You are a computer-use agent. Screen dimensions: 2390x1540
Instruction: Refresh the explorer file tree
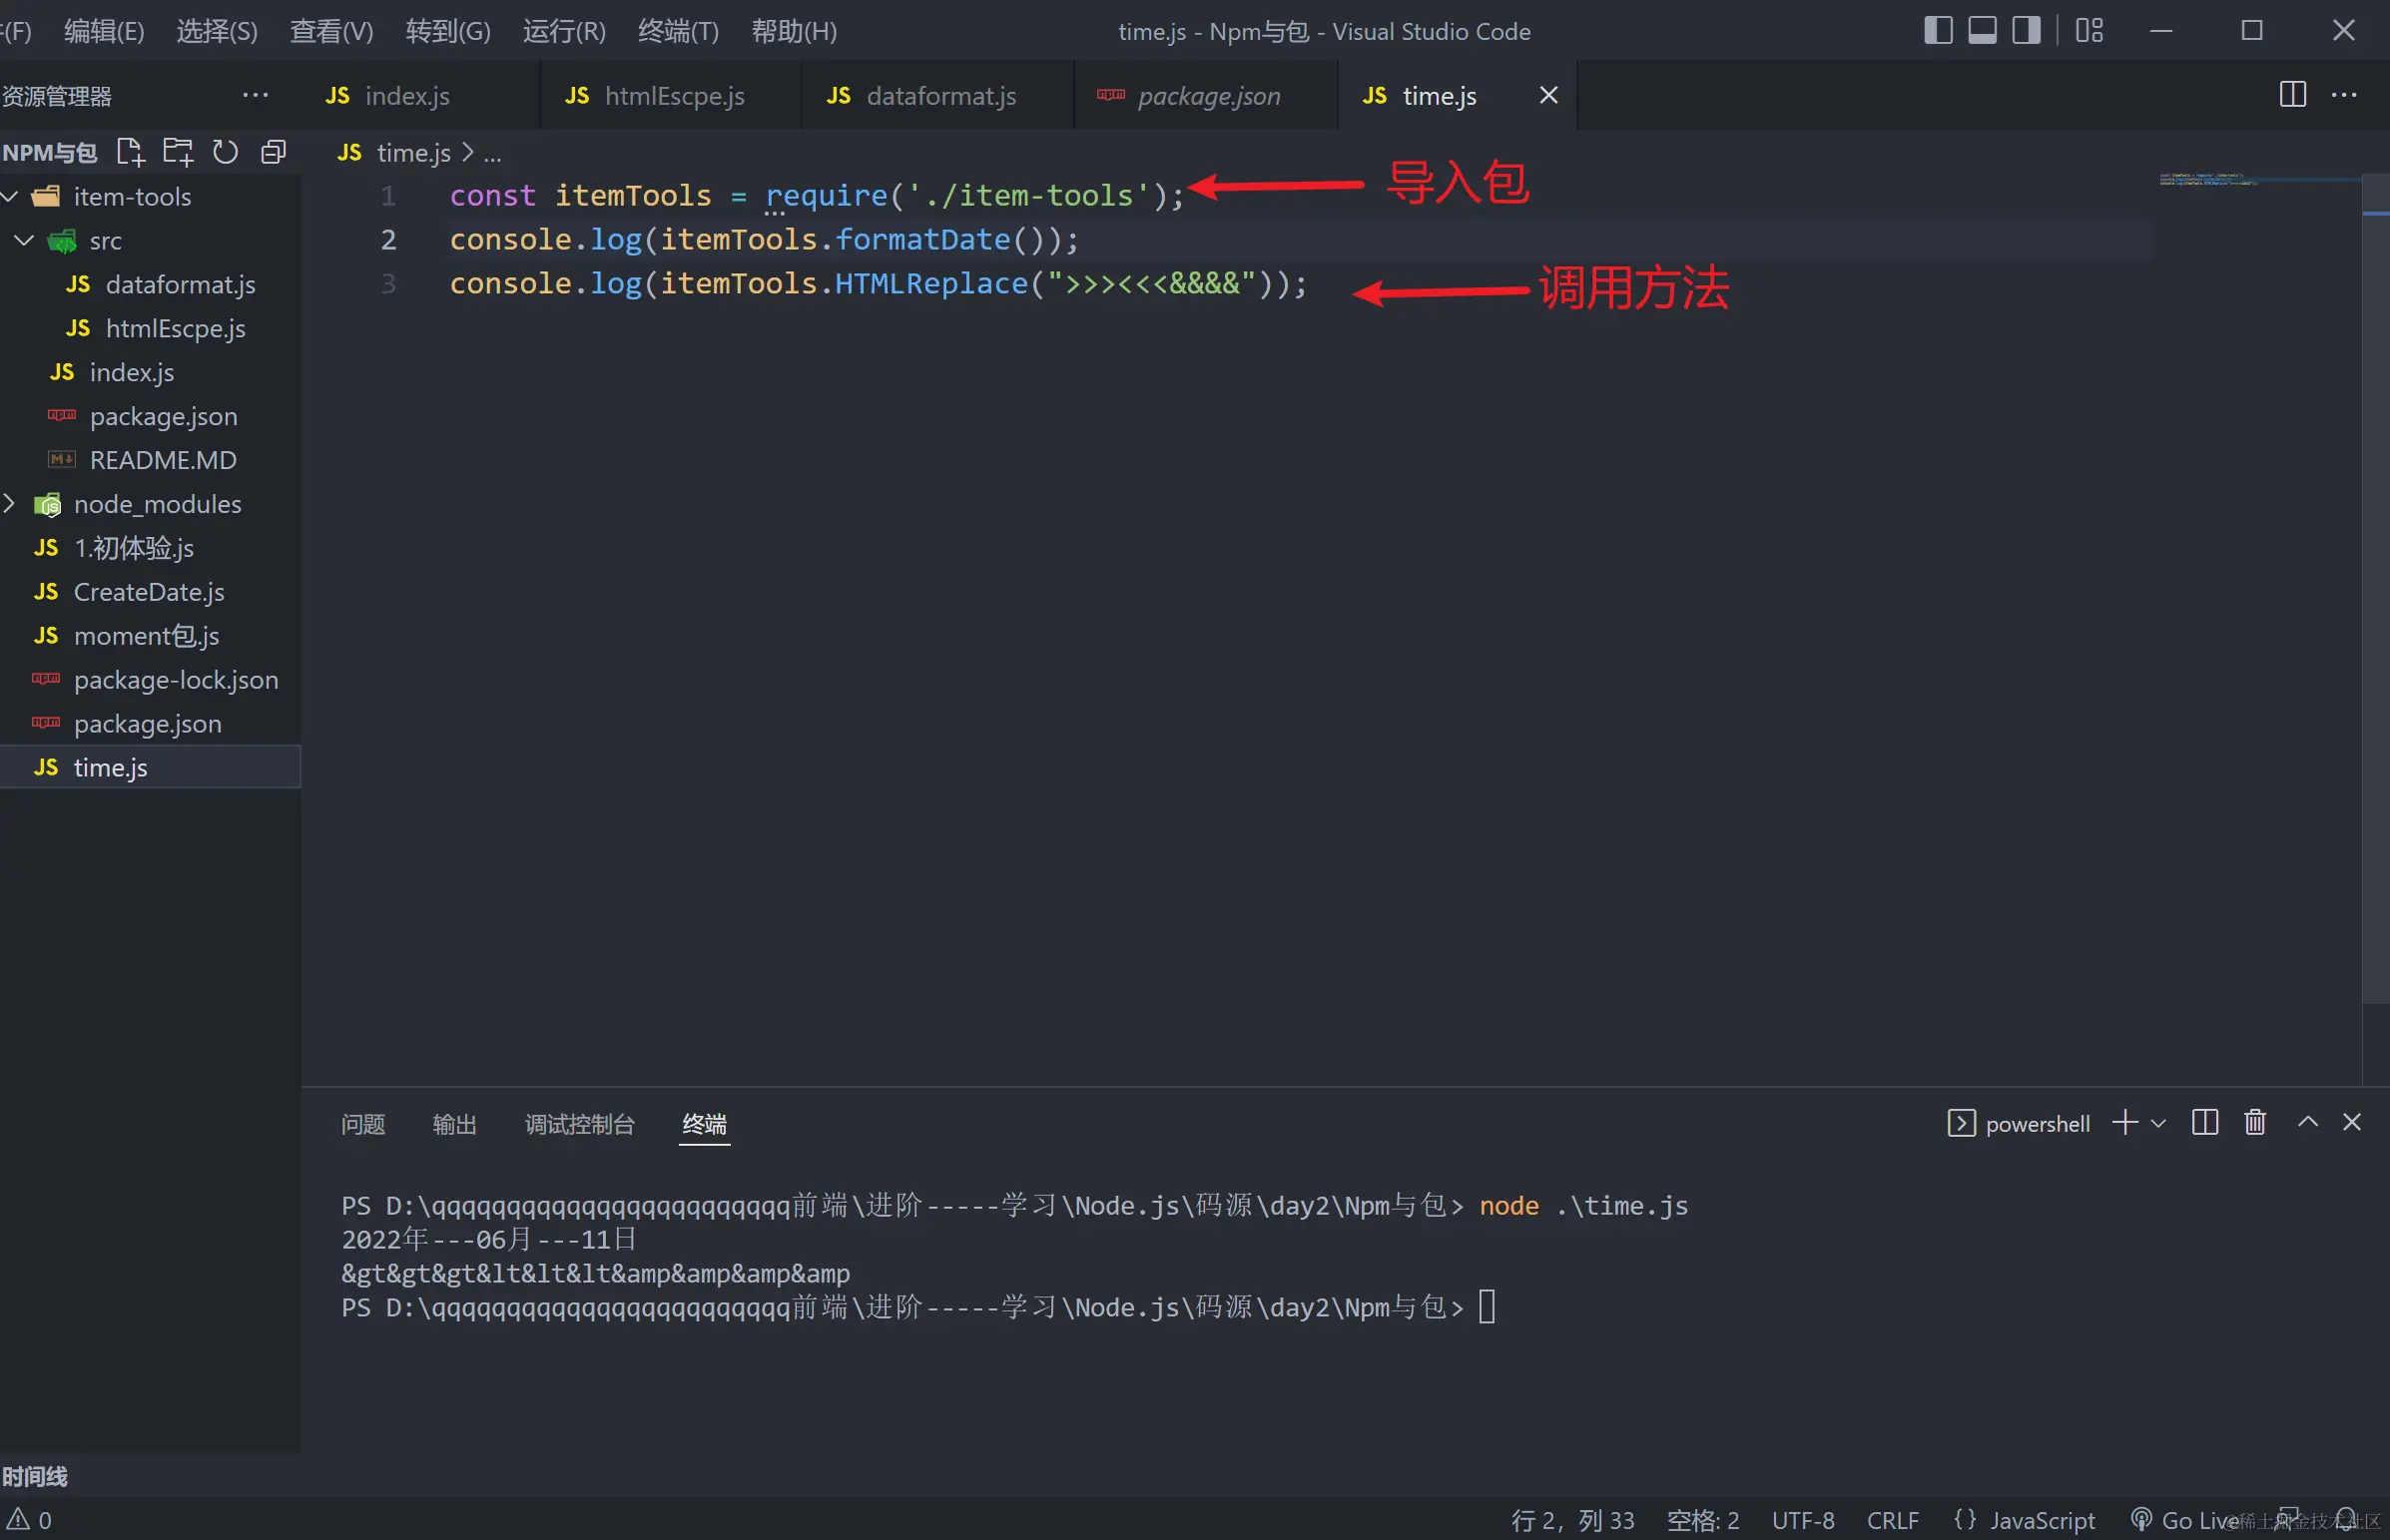pyautogui.click(x=226, y=152)
